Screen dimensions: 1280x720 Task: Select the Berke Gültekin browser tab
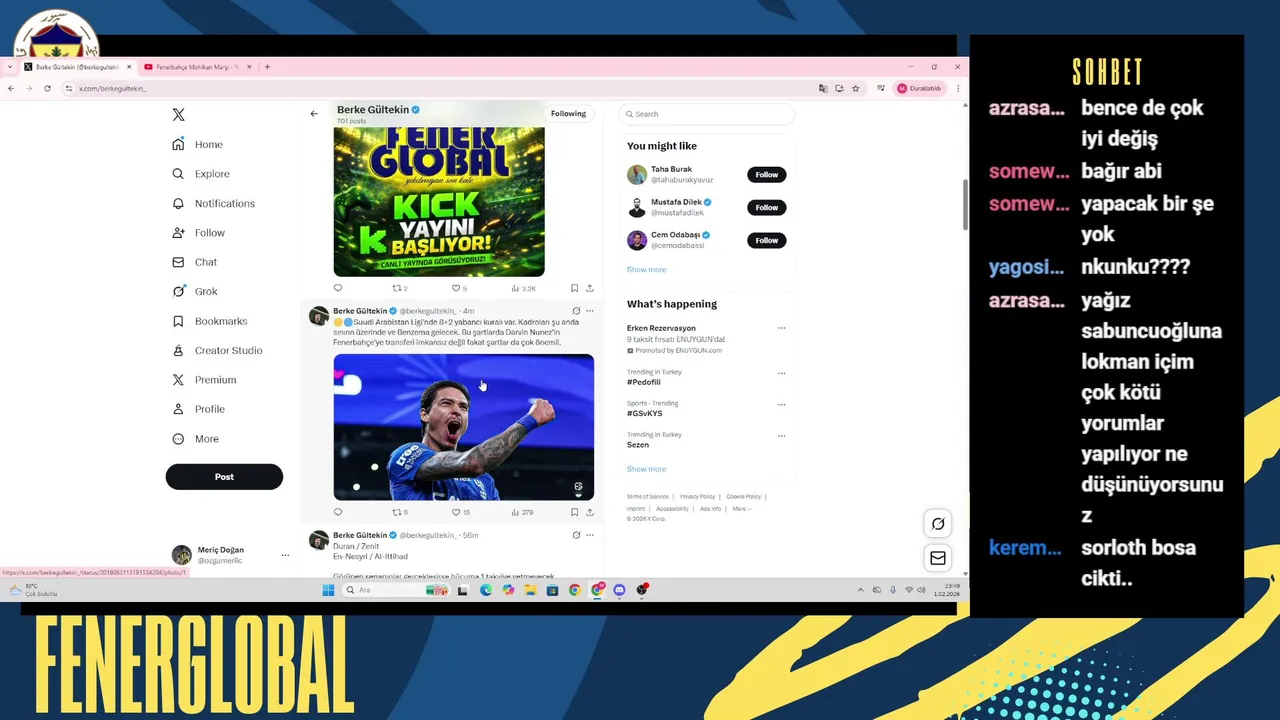point(77,67)
